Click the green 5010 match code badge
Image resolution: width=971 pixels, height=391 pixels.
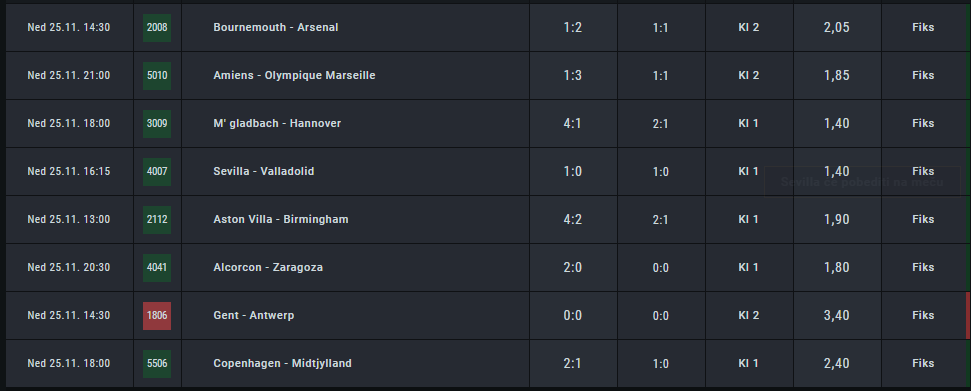pyautogui.click(x=157, y=76)
